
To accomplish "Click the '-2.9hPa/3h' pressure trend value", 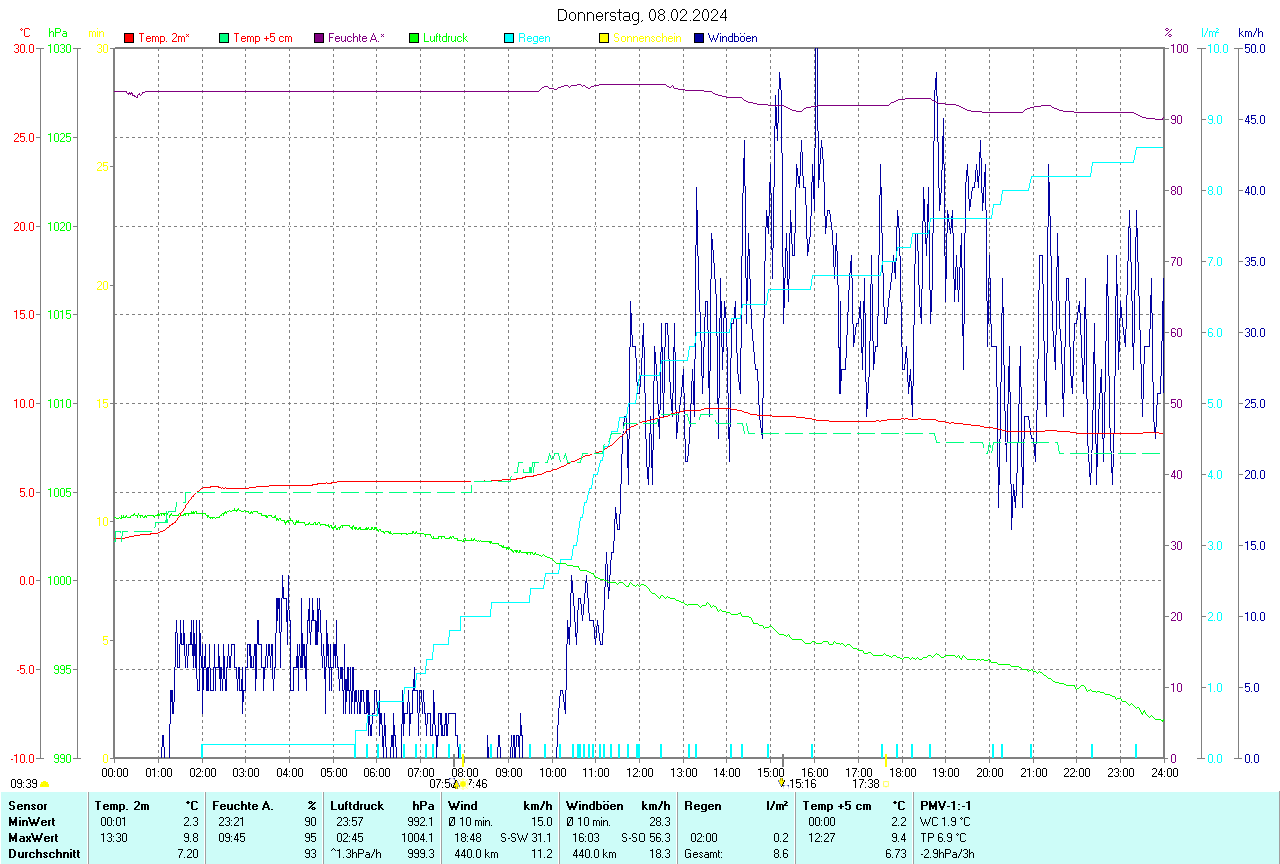I will 947,854.
